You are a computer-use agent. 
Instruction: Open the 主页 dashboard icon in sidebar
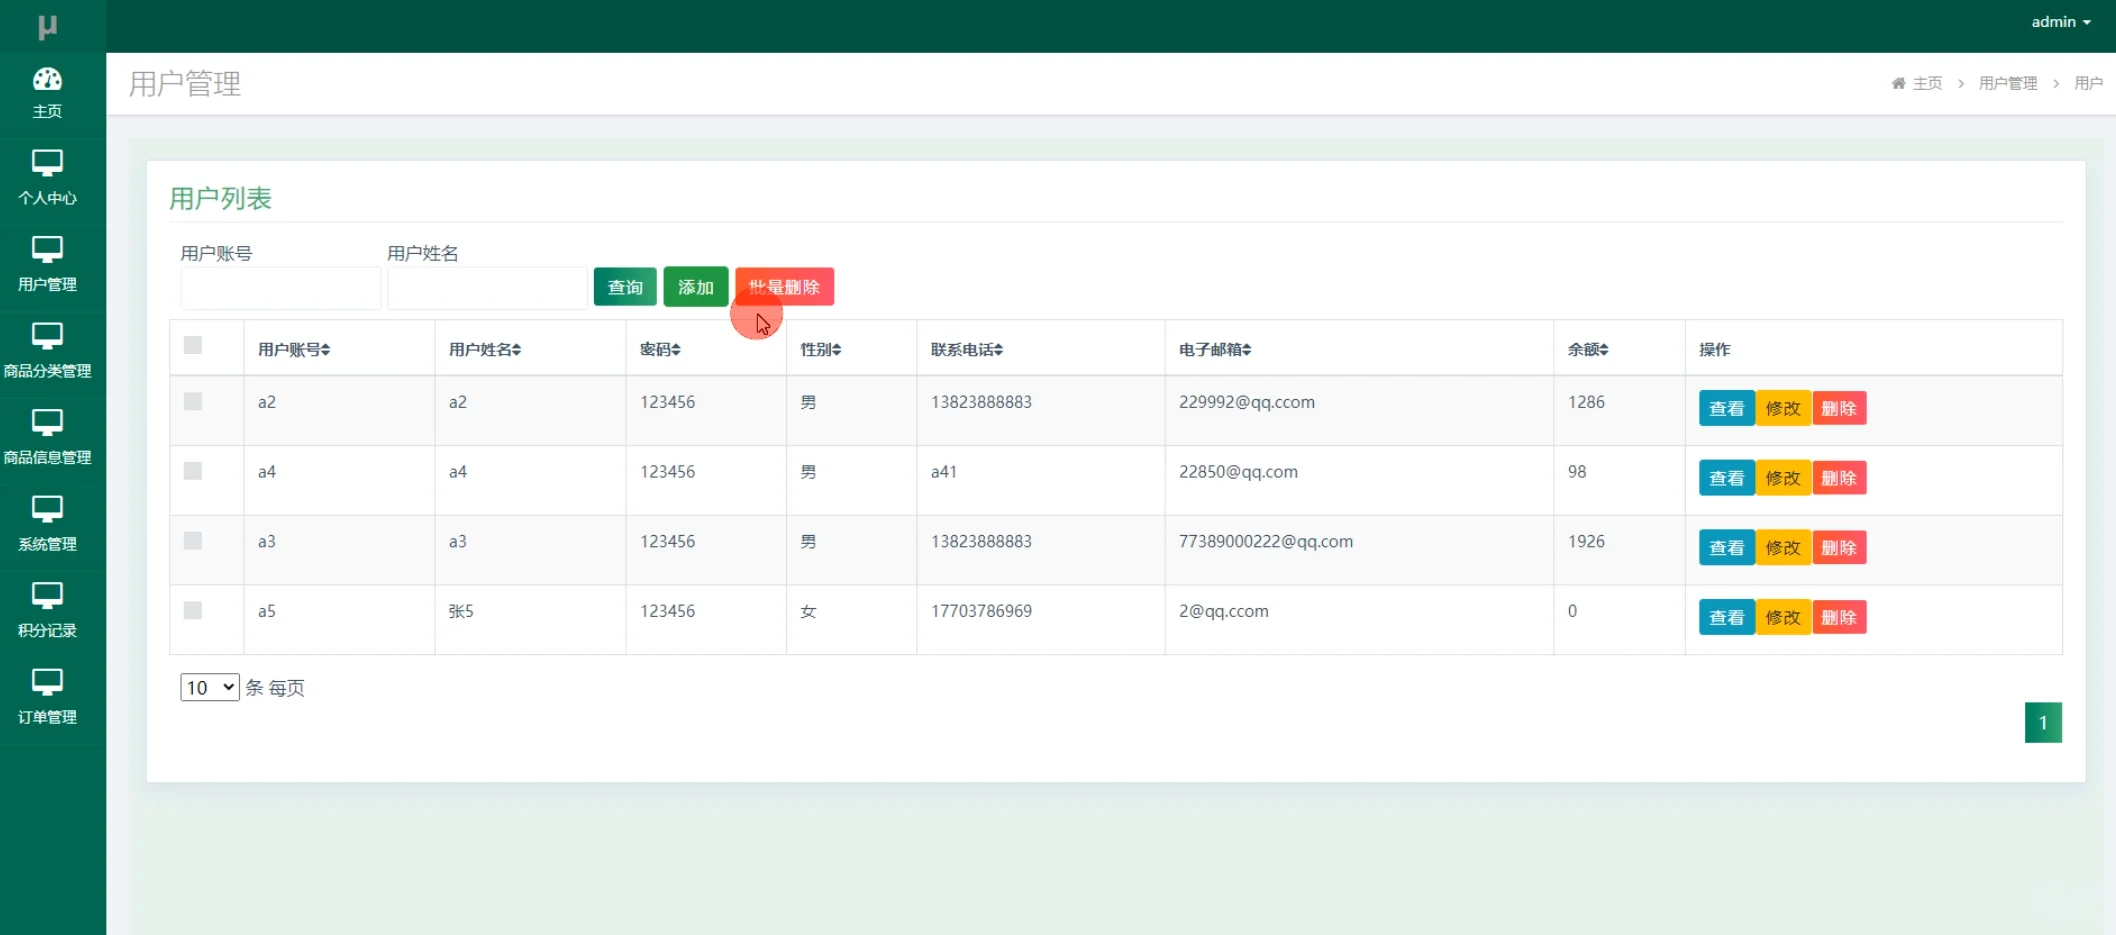pos(47,79)
